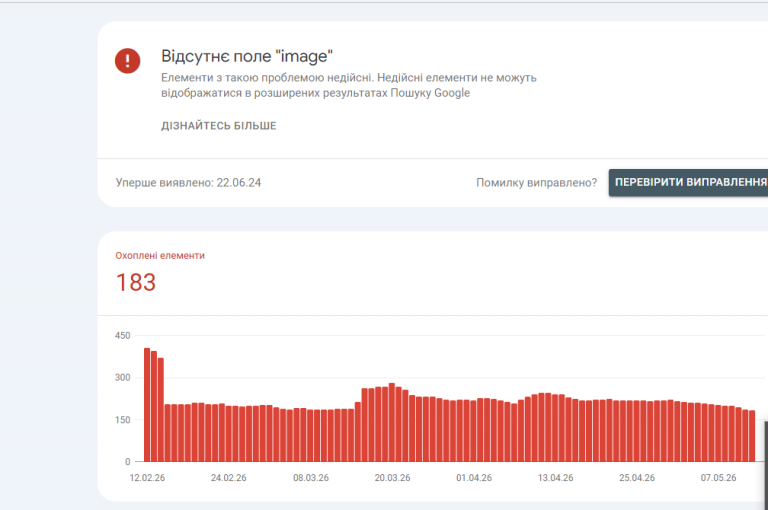Click the 150 y-axis label
The height and width of the screenshot is (510, 768).
(x=122, y=420)
